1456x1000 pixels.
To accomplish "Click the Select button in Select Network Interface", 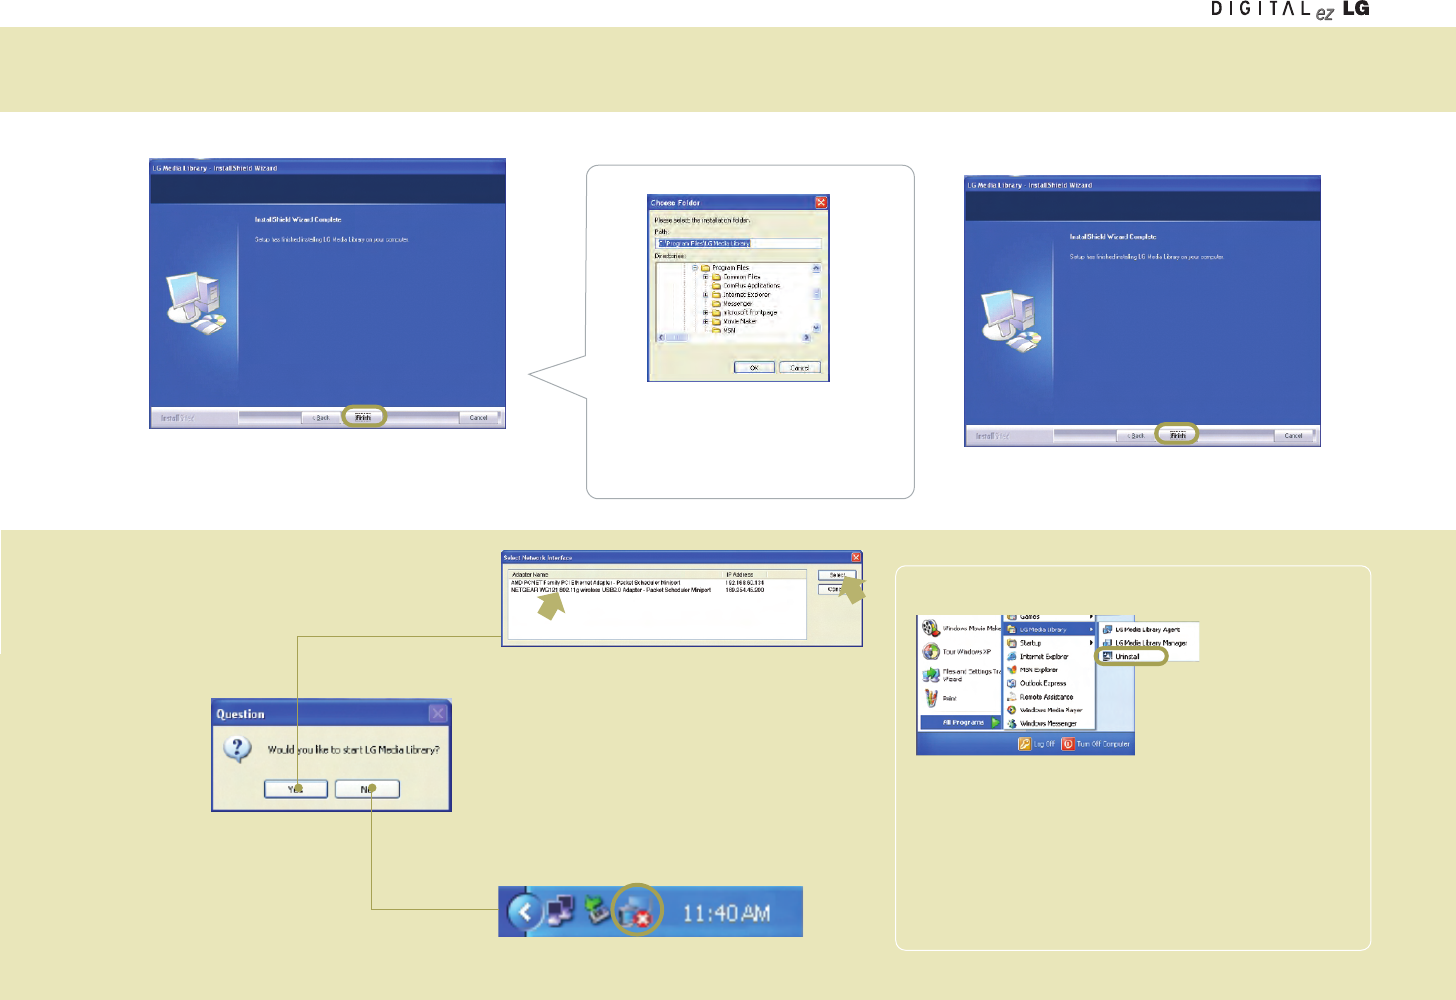I will (838, 575).
